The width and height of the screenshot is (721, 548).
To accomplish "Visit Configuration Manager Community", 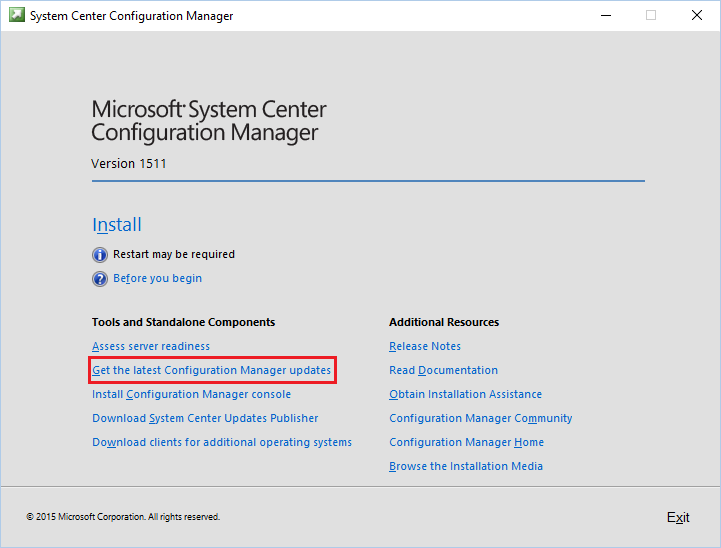I will [x=481, y=418].
